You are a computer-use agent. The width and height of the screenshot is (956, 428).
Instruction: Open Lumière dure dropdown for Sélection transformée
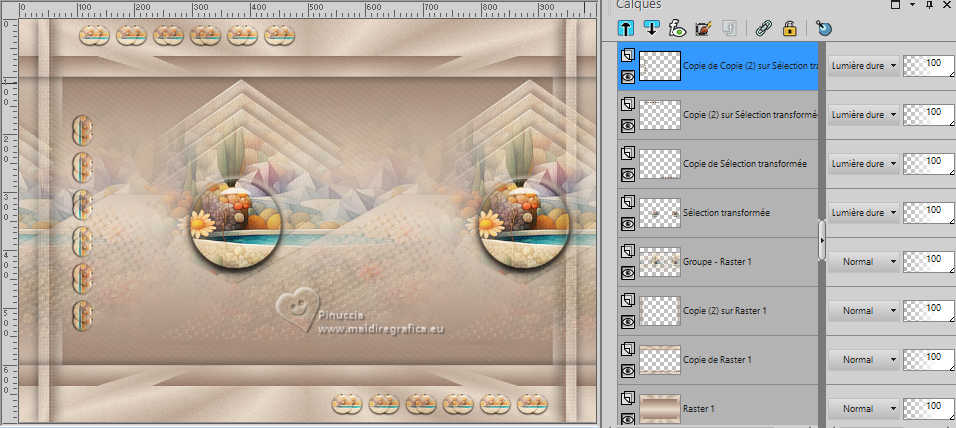tap(863, 213)
